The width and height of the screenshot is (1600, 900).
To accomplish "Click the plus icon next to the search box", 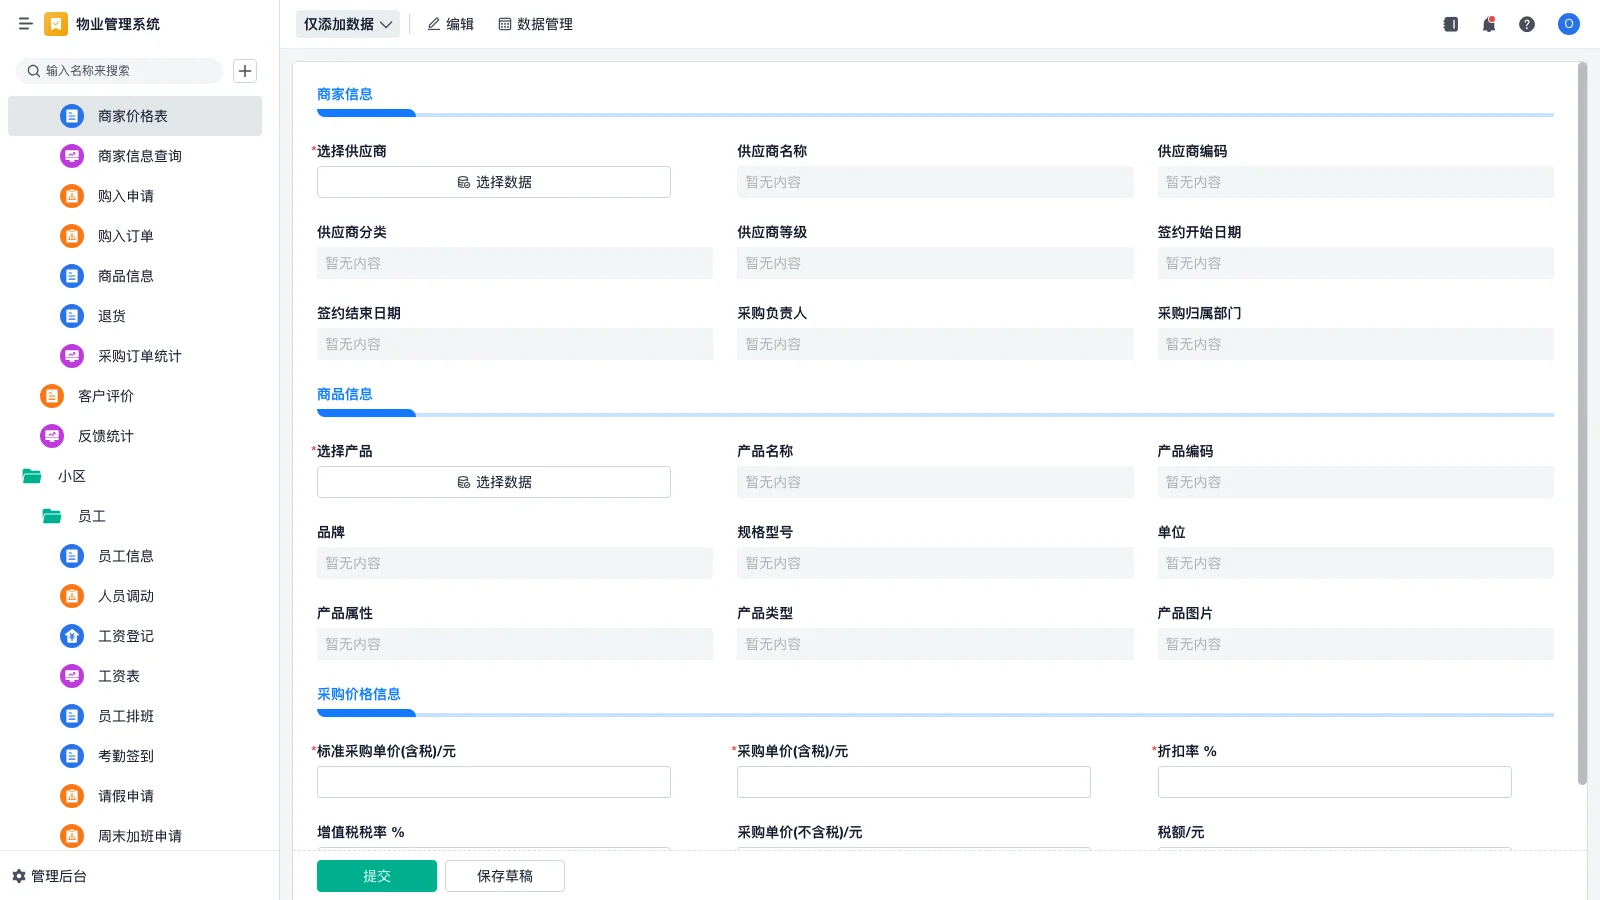I will (x=244, y=71).
